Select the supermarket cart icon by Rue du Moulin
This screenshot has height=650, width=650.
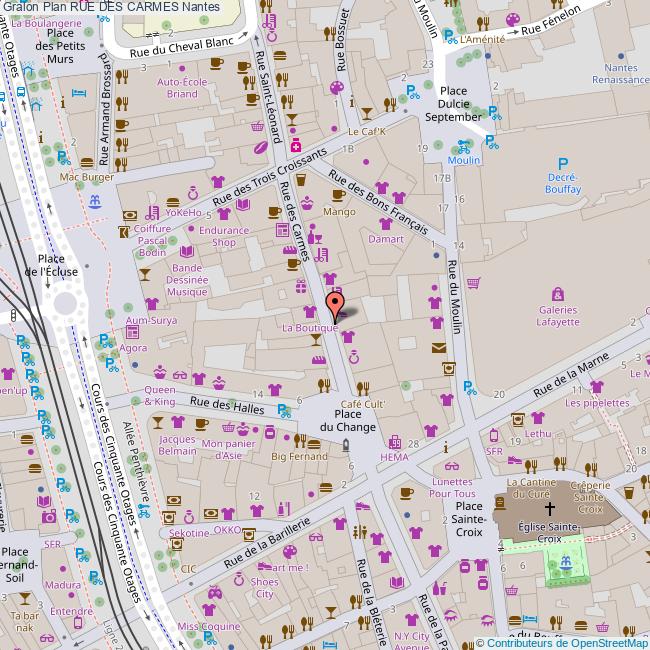(473, 283)
